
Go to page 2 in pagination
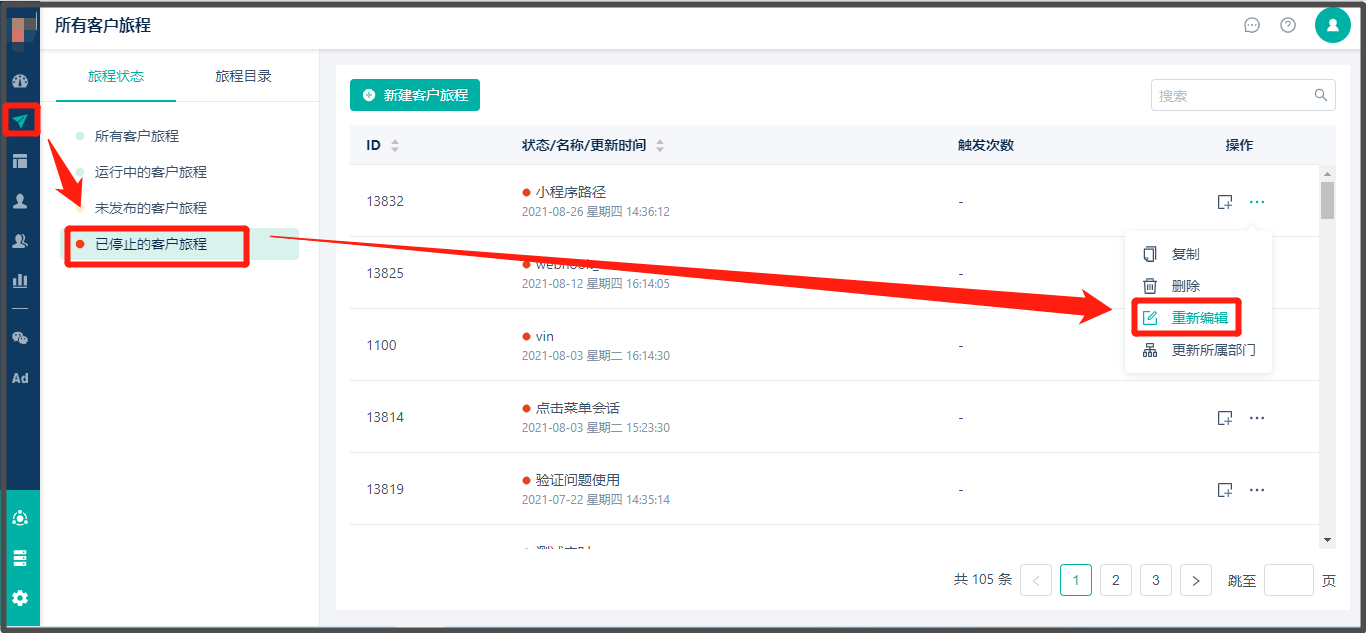point(1116,580)
